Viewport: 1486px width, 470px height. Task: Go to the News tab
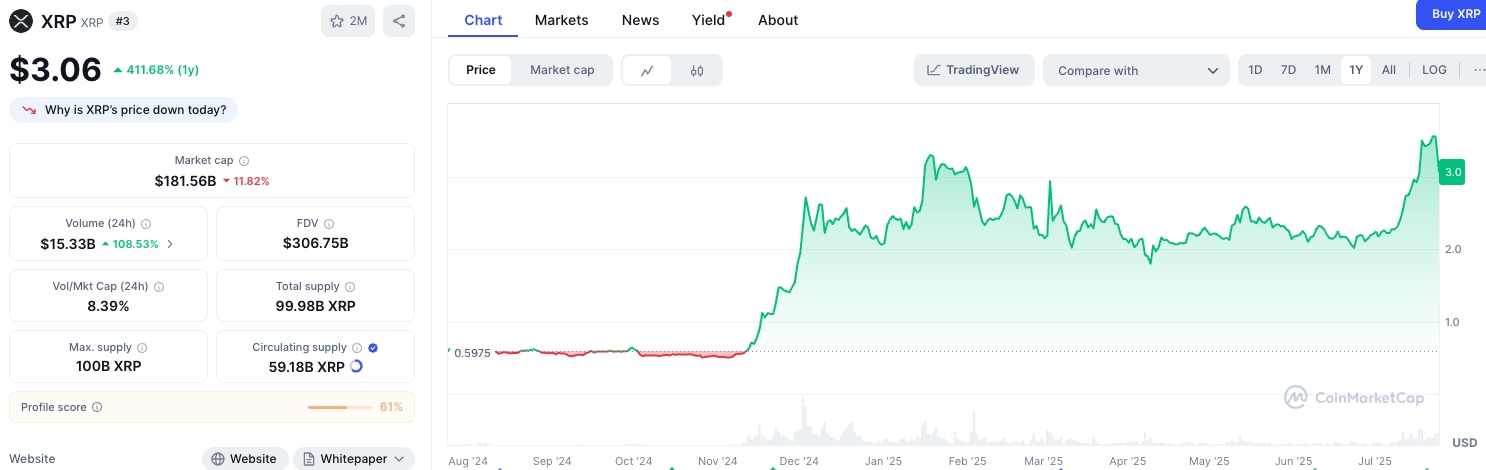[x=640, y=20]
